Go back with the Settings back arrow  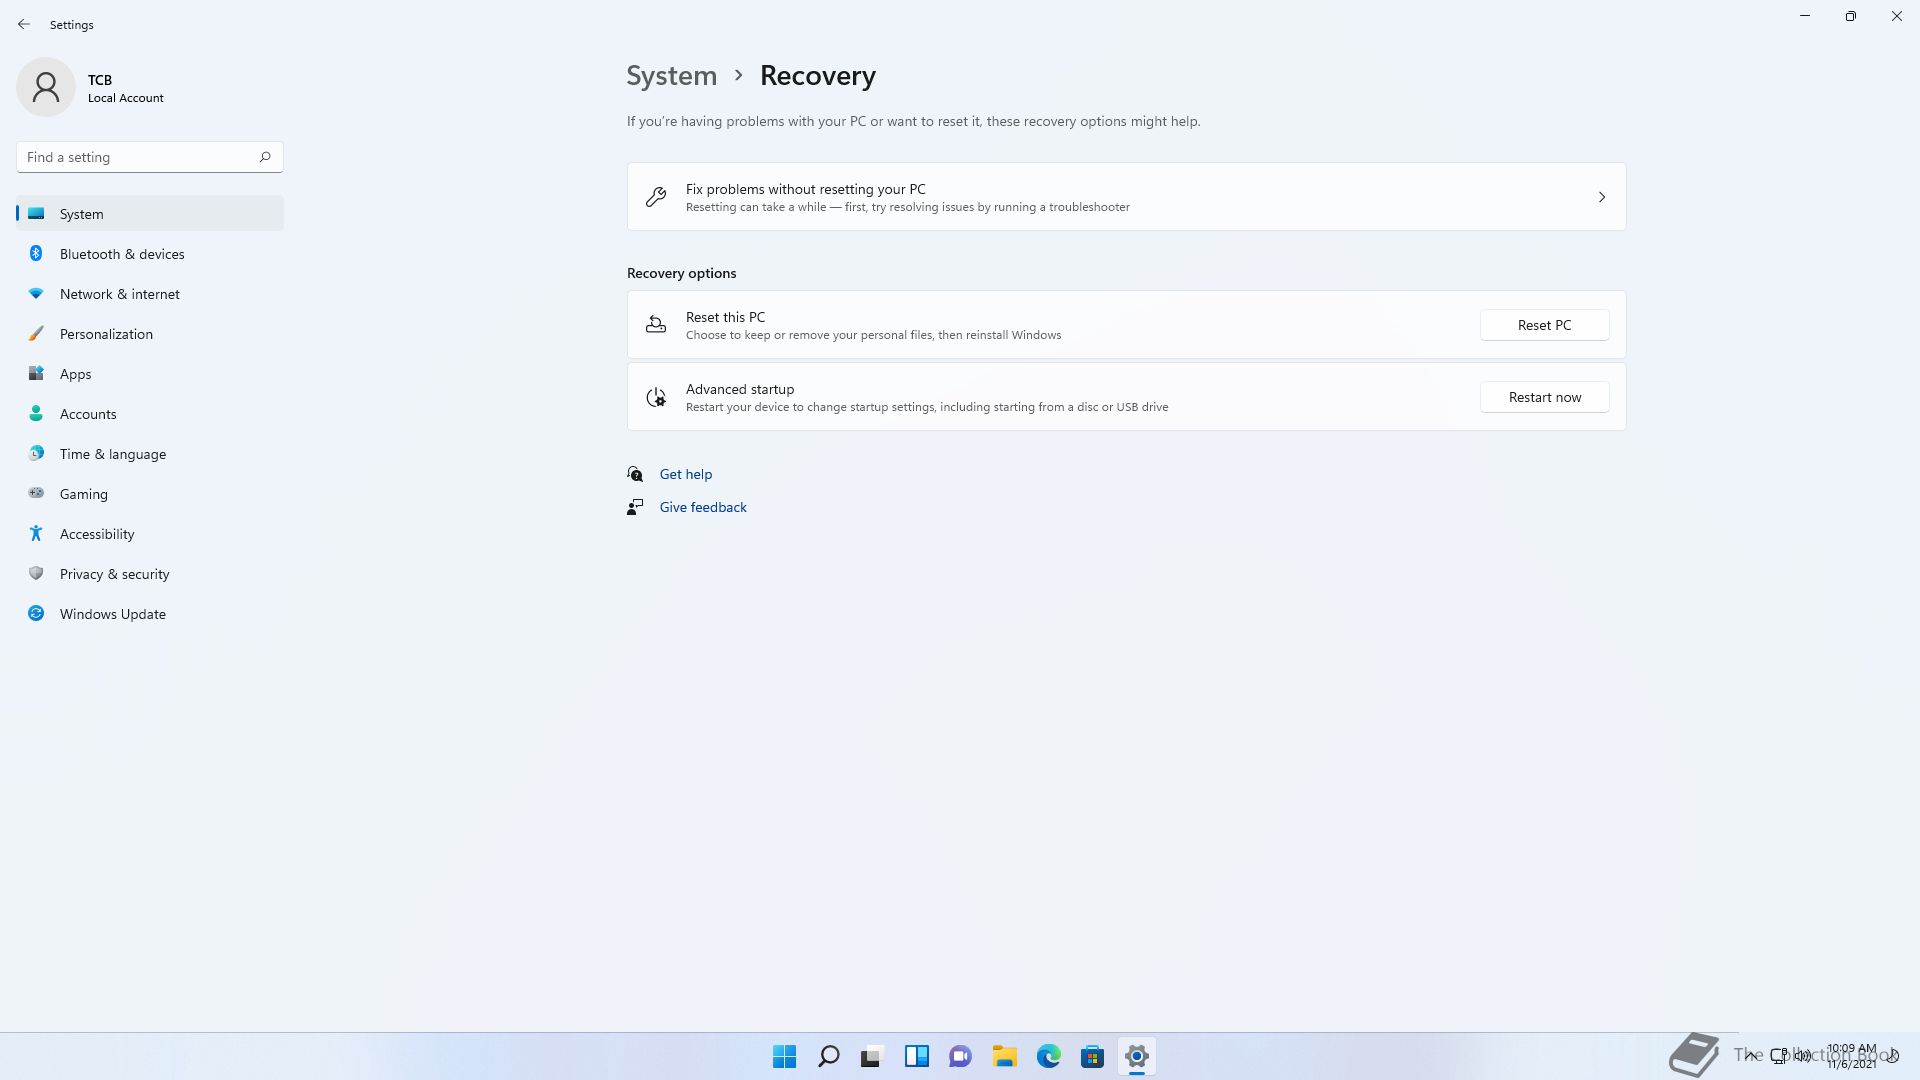24,24
